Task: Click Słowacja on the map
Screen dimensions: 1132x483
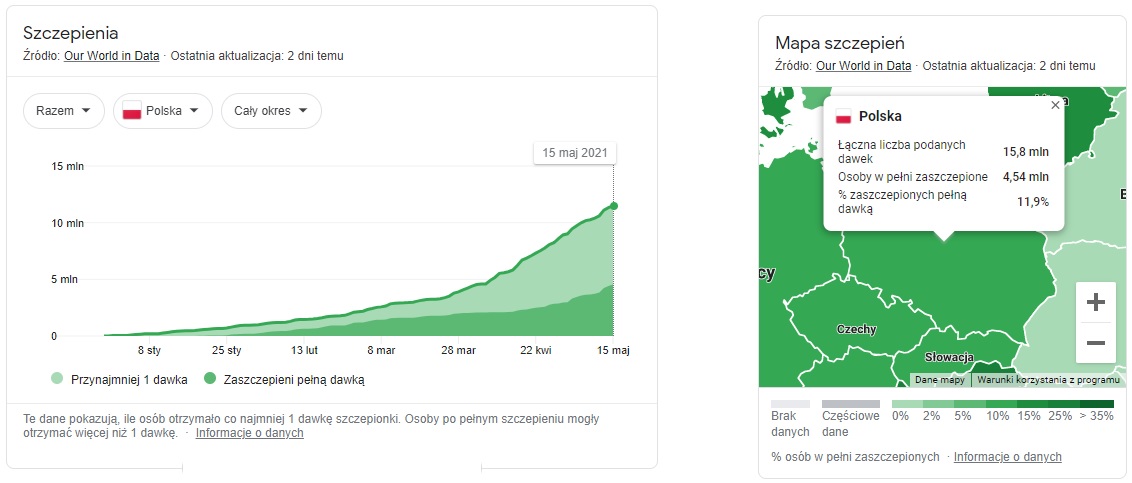Action: tap(948, 357)
